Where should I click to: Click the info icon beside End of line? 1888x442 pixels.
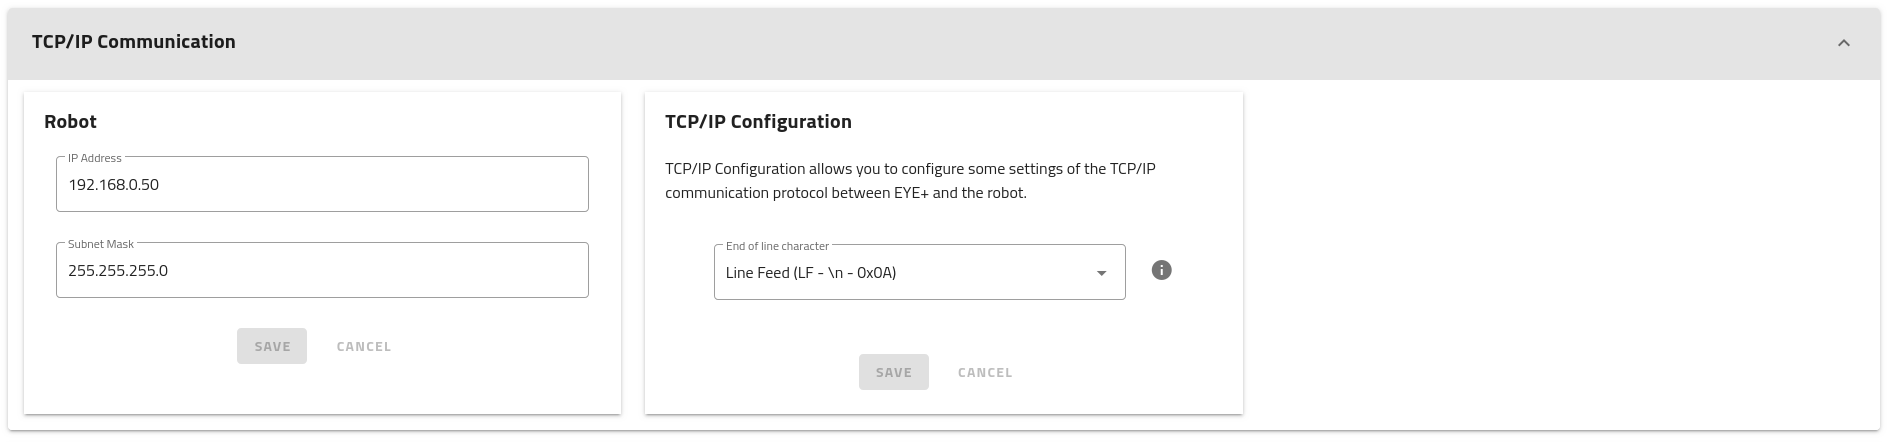tap(1161, 270)
